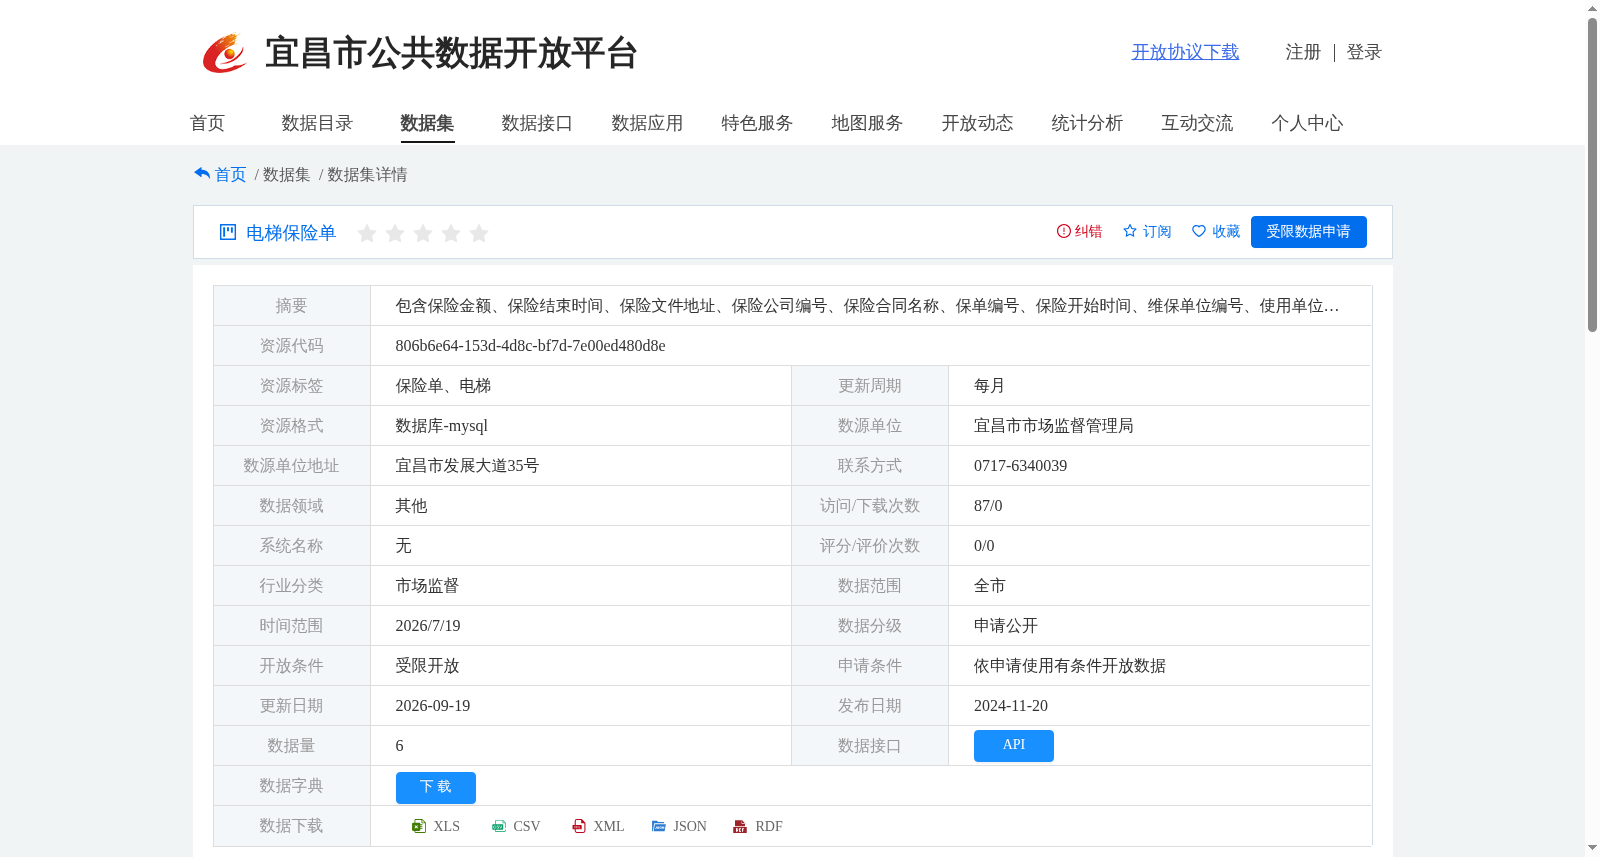1600x857 pixels.
Task: Click the 宜昌市市场监督管理局 source unit value
Action: pyautogui.click(x=1053, y=426)
